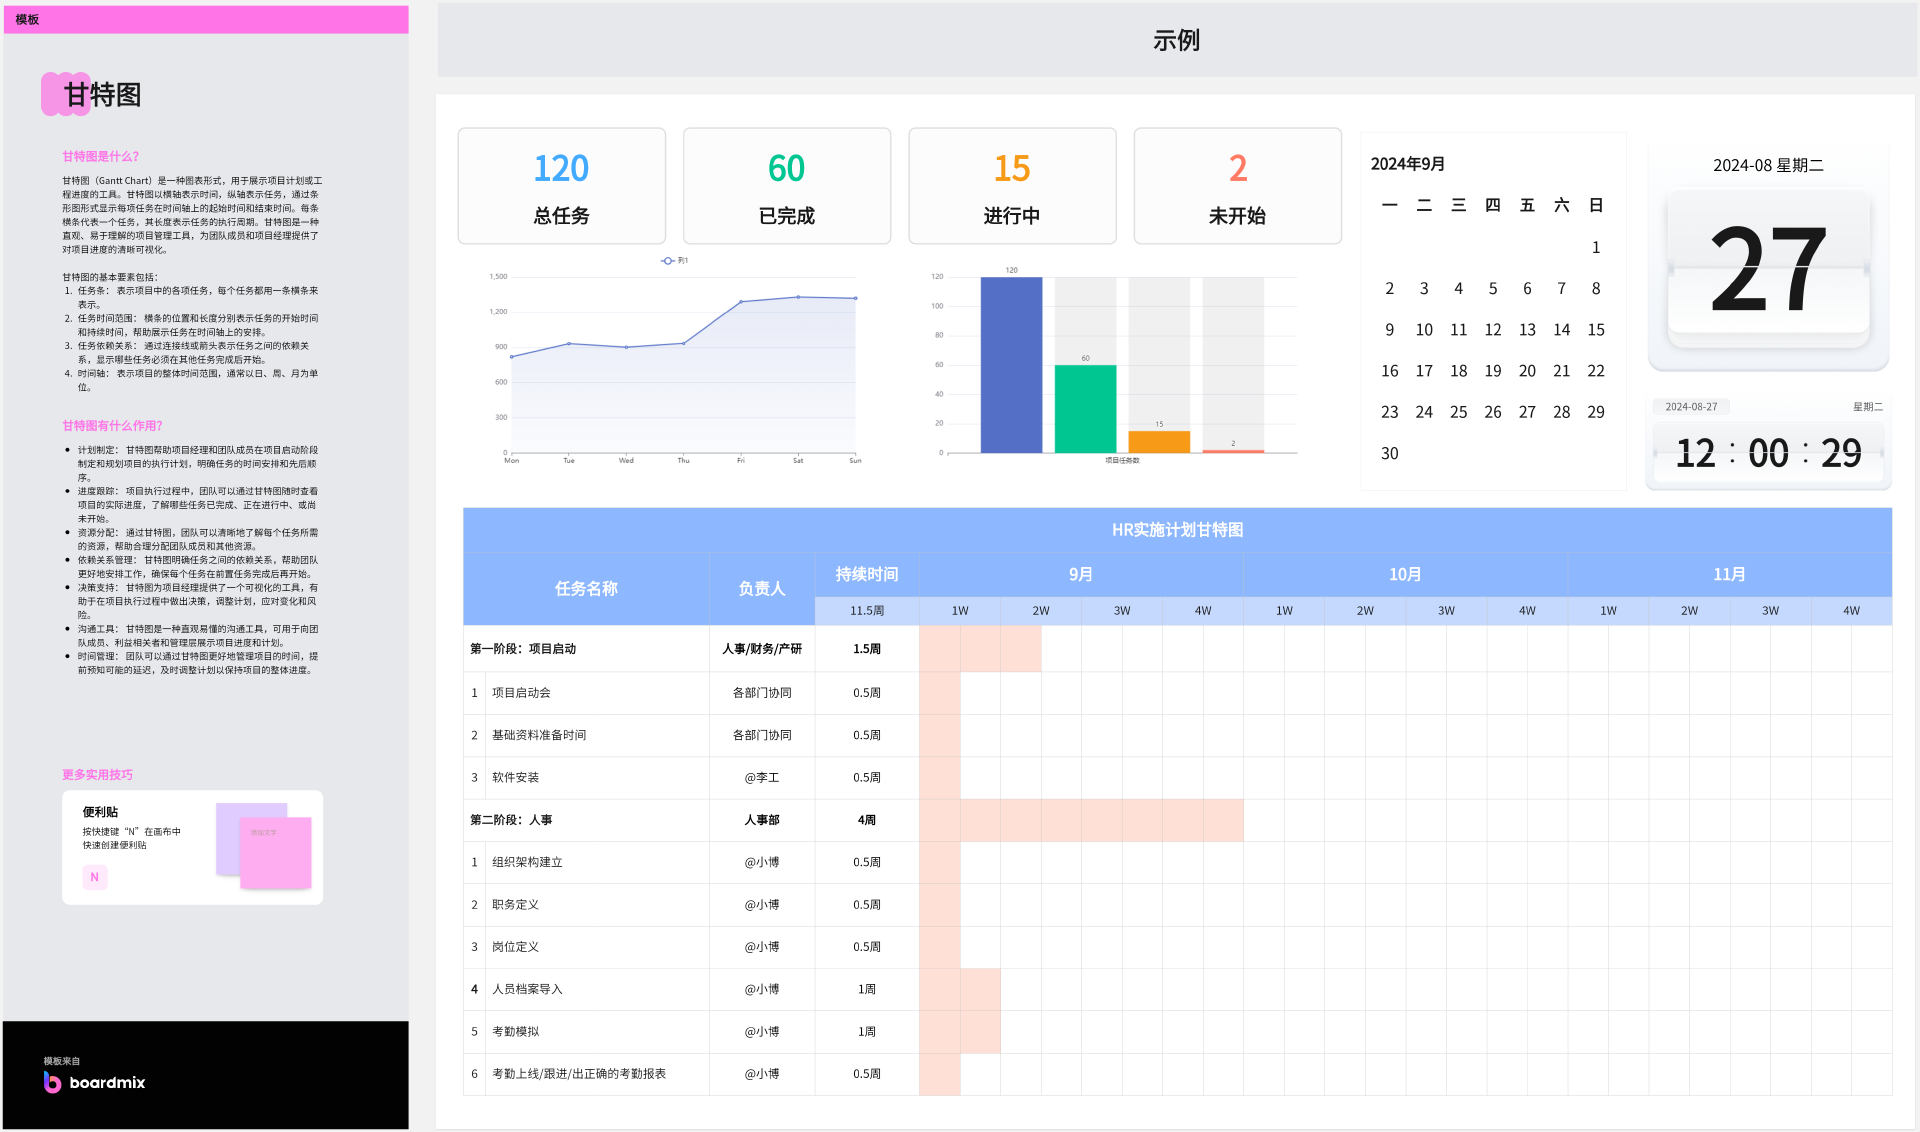The width and height of the screenshot is (1920, 1132).
Task: Click the large flip-calendar number 27
Action: pyautogui.click(x=1767, y=270)
